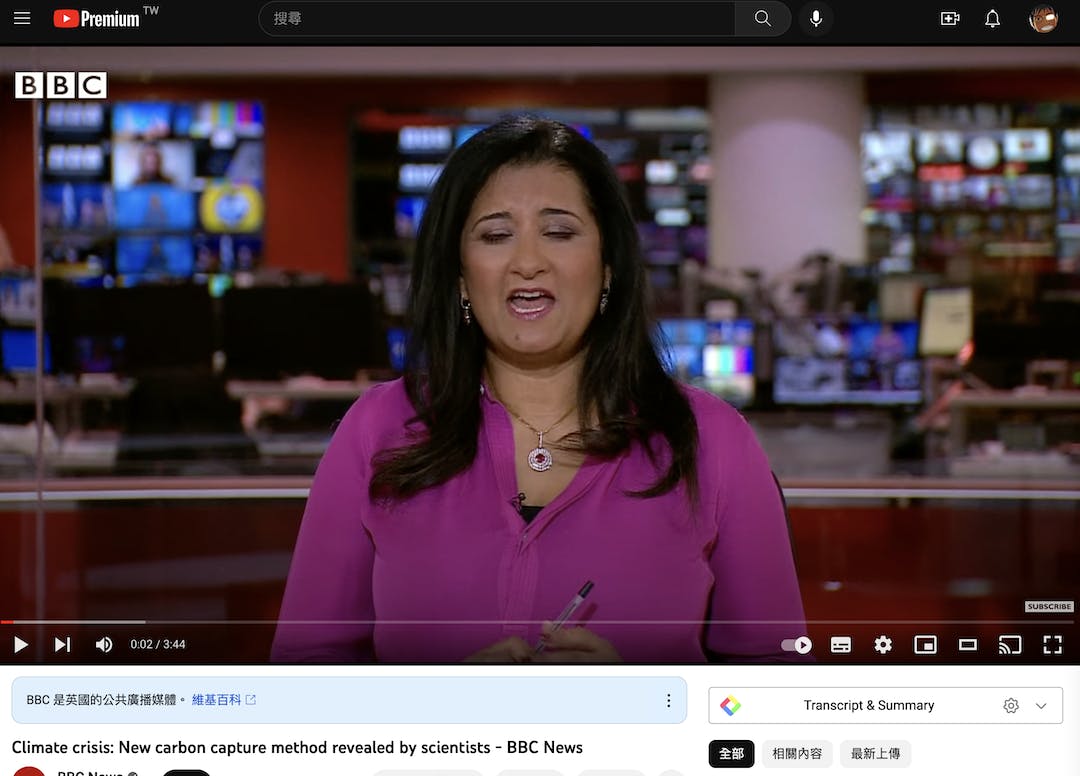Open Transcript & Summary settings gear
The height and width of the screenshot is (776, 1080).
coord(1010,706)
